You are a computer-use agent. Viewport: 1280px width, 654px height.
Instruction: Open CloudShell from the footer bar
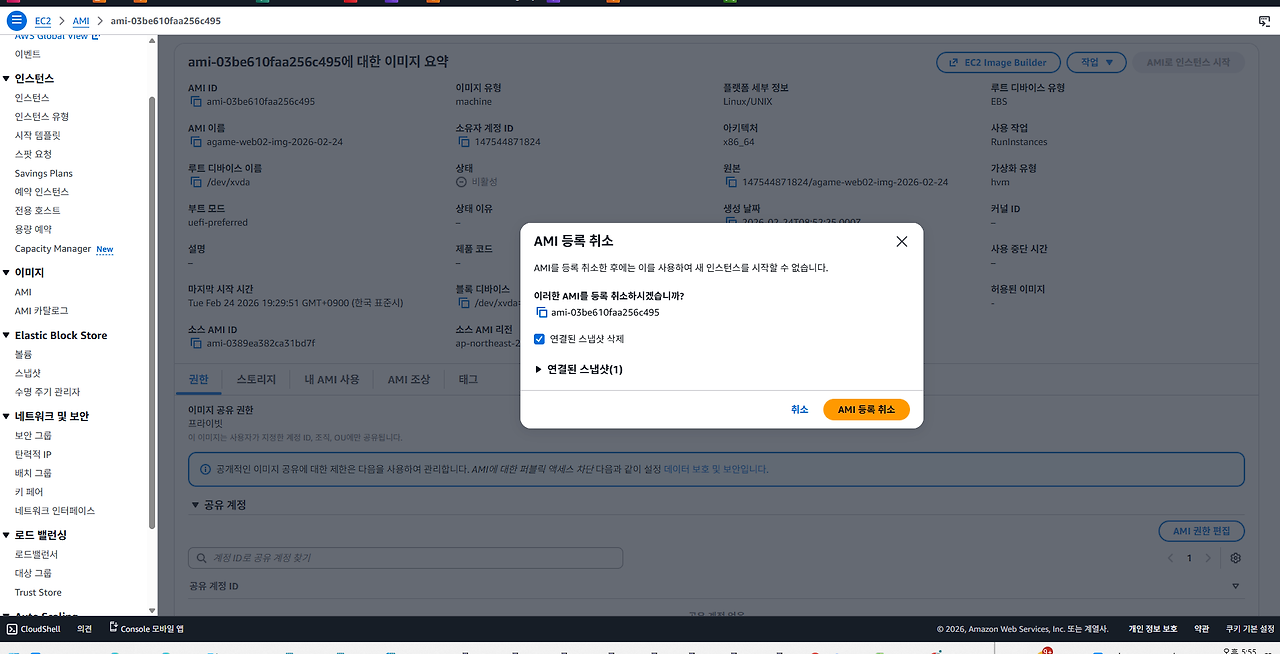(33, 629)
